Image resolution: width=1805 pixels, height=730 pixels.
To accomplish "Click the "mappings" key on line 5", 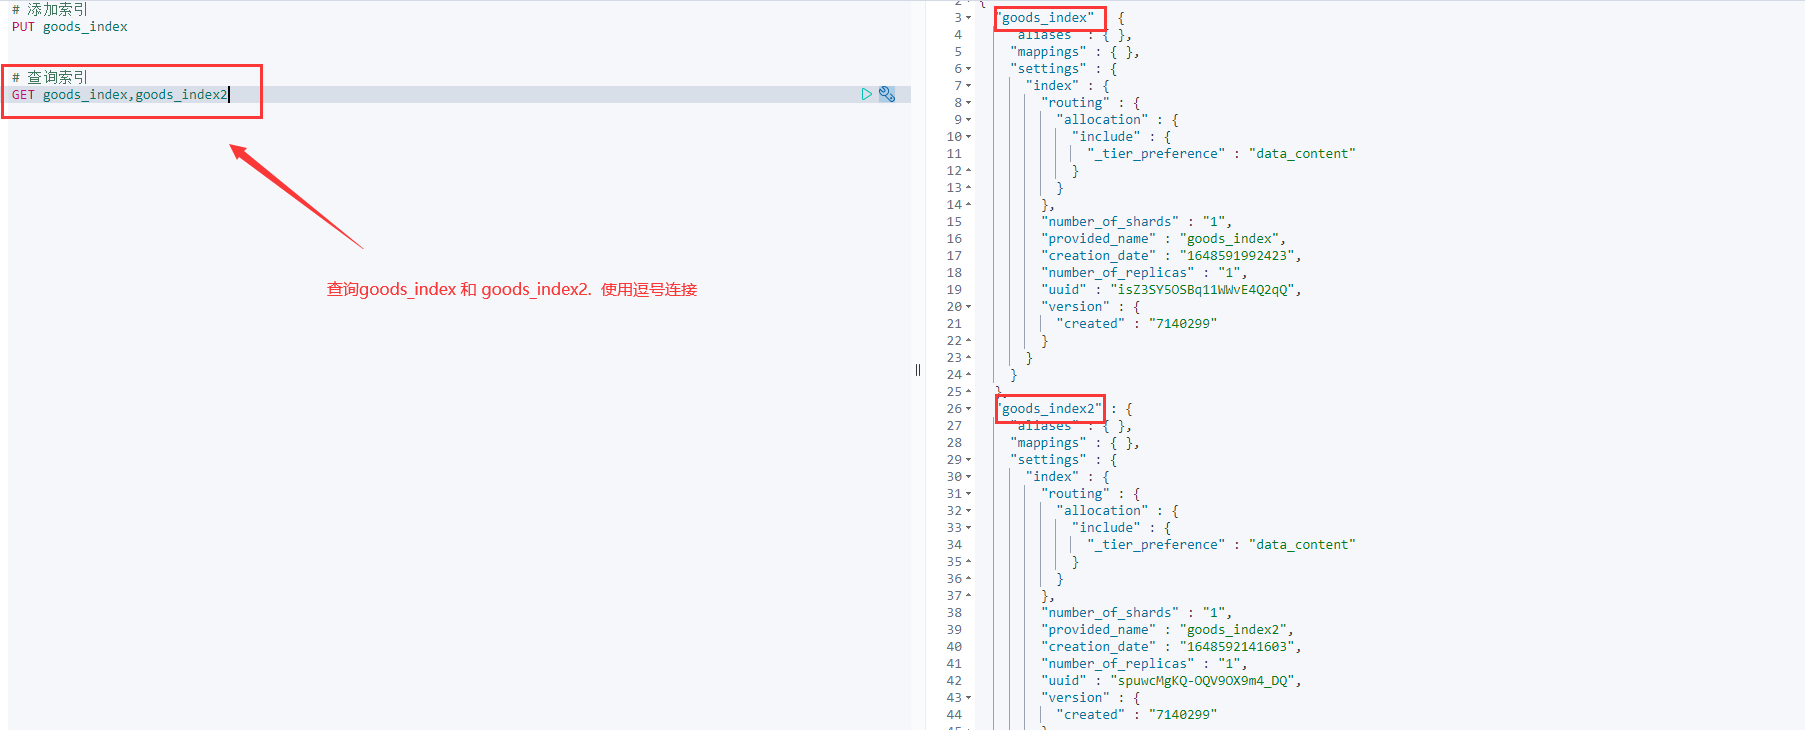I will click(x=1048, y=52).
